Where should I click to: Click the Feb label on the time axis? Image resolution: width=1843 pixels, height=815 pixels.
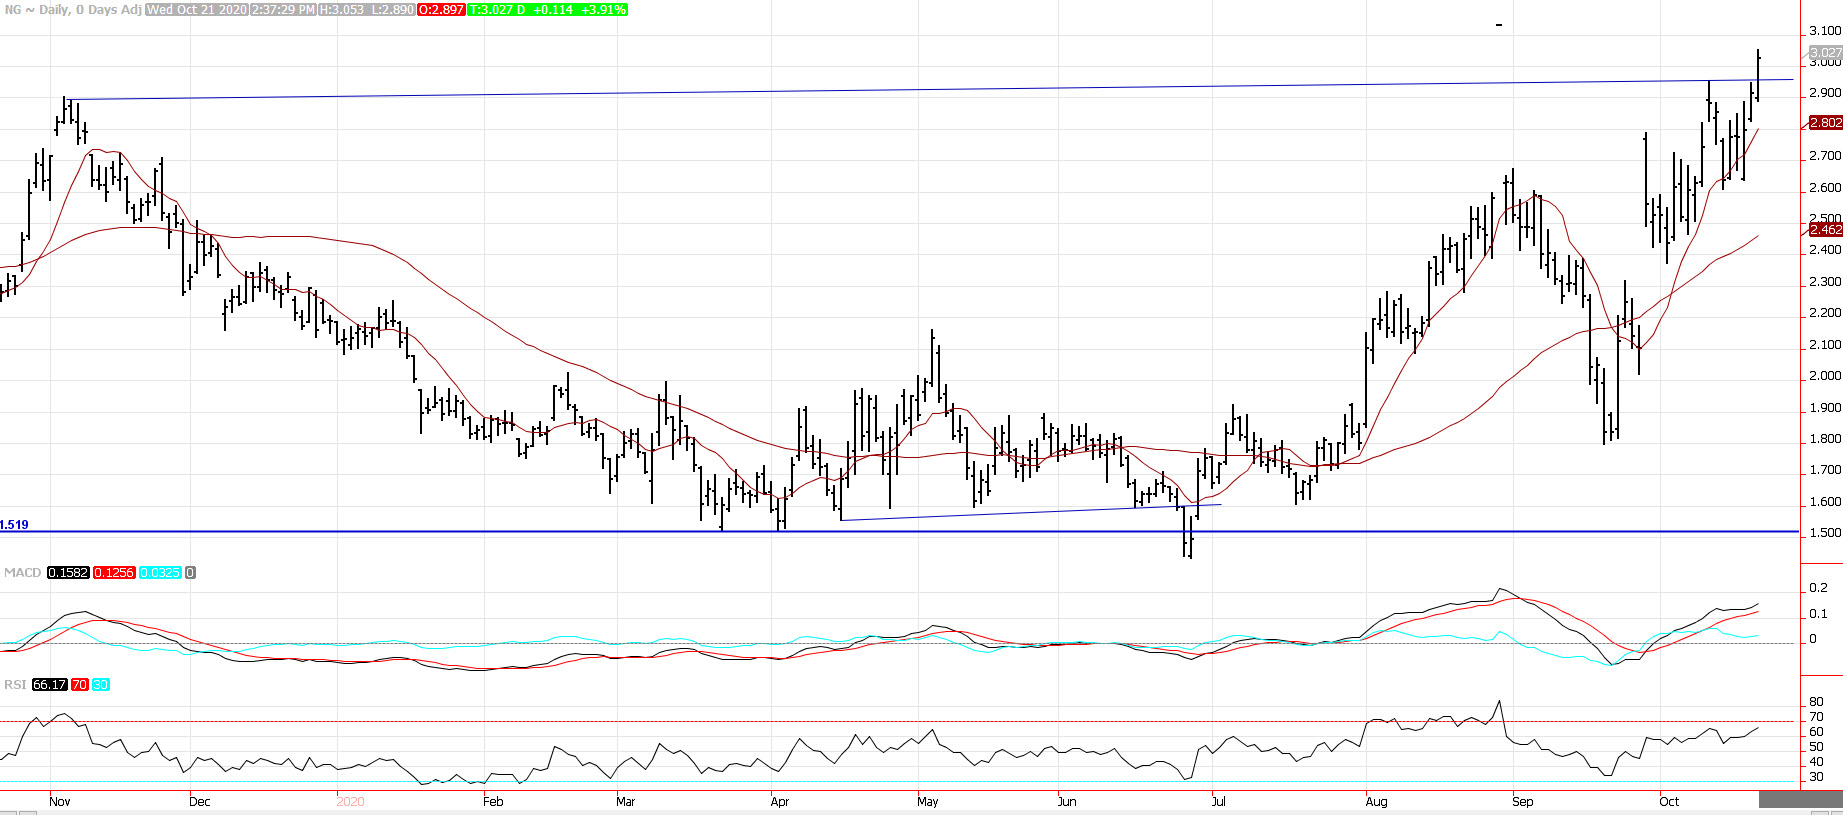[493, 801]
